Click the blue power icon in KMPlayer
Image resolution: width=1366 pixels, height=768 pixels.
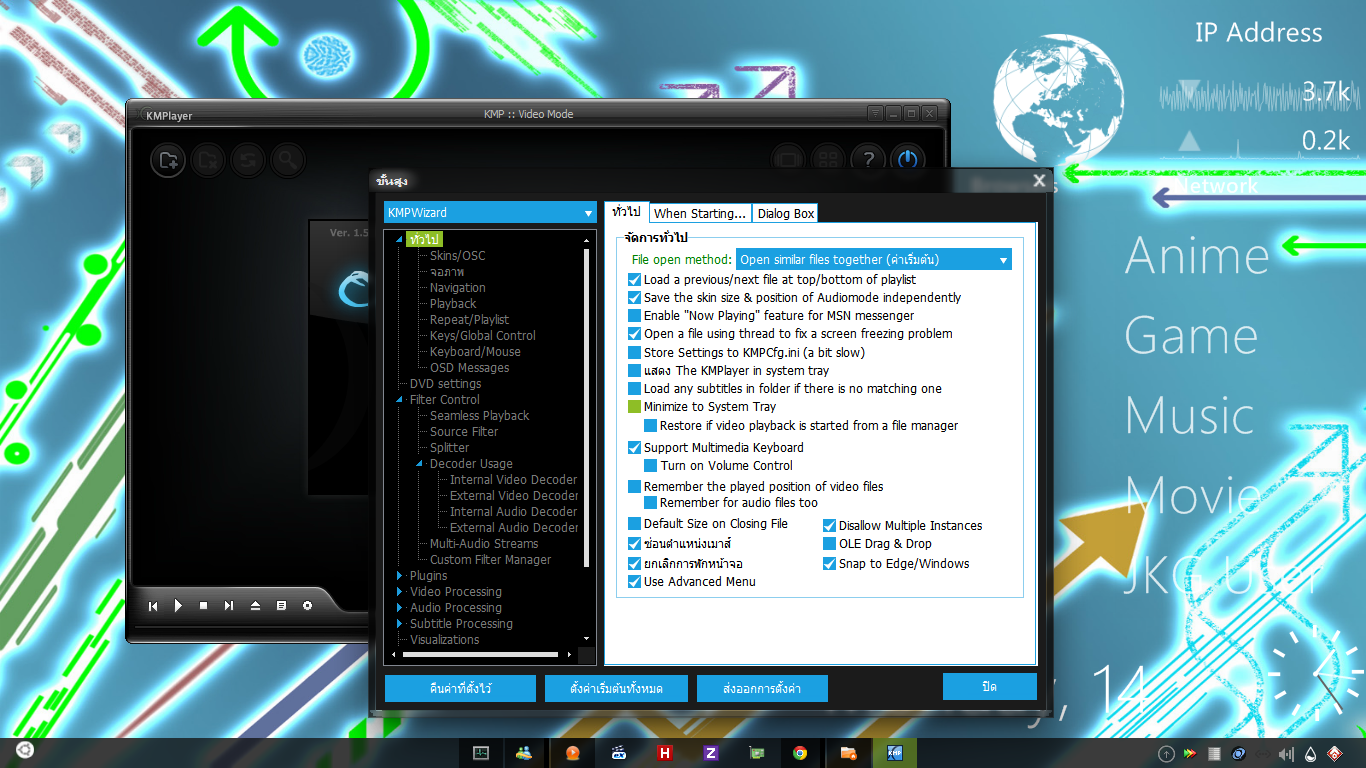click(908, 159)
